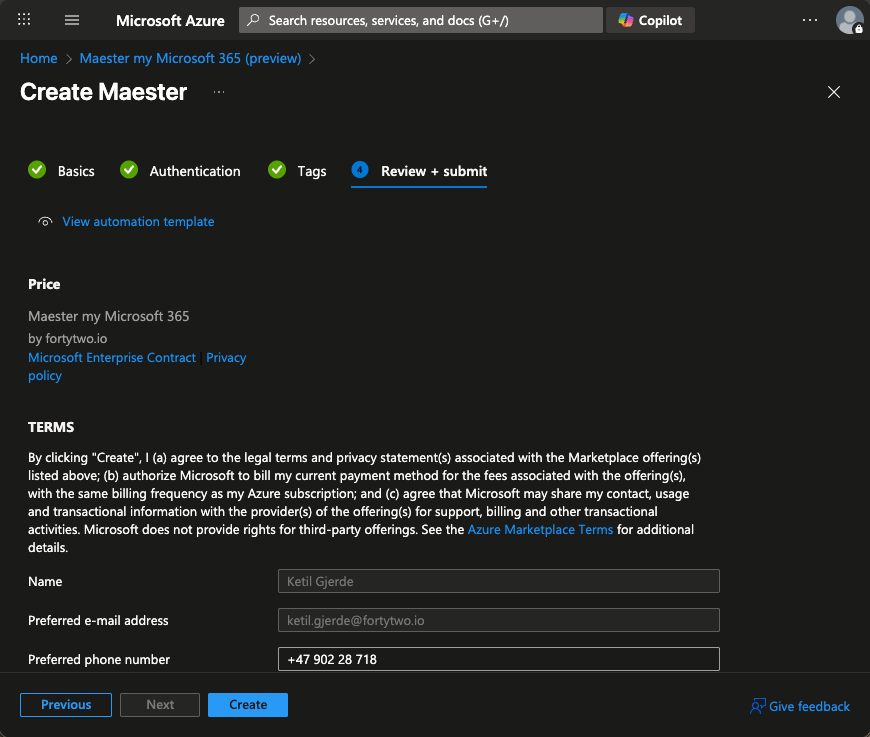Close the Create Maester pane

[x=834, y=92]
